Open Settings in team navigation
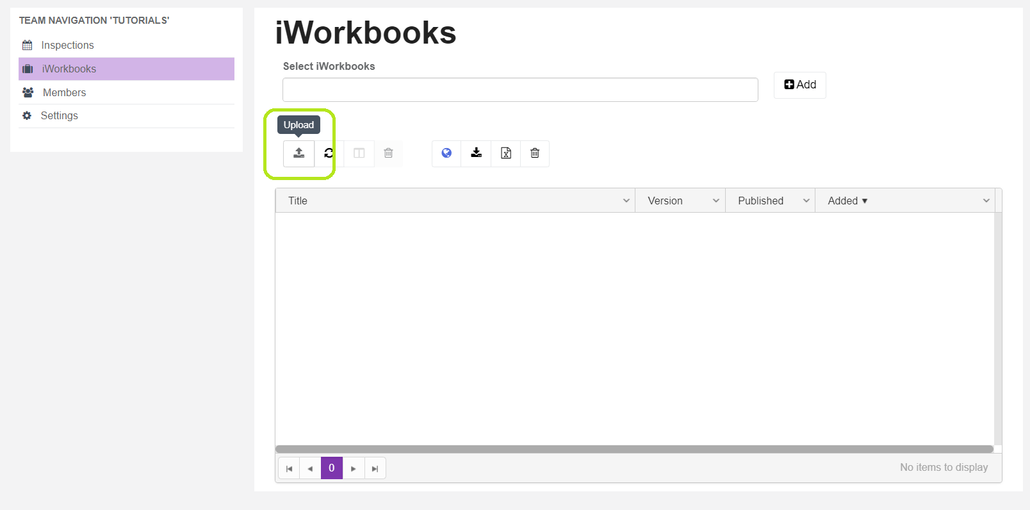 tap(59, 116)
